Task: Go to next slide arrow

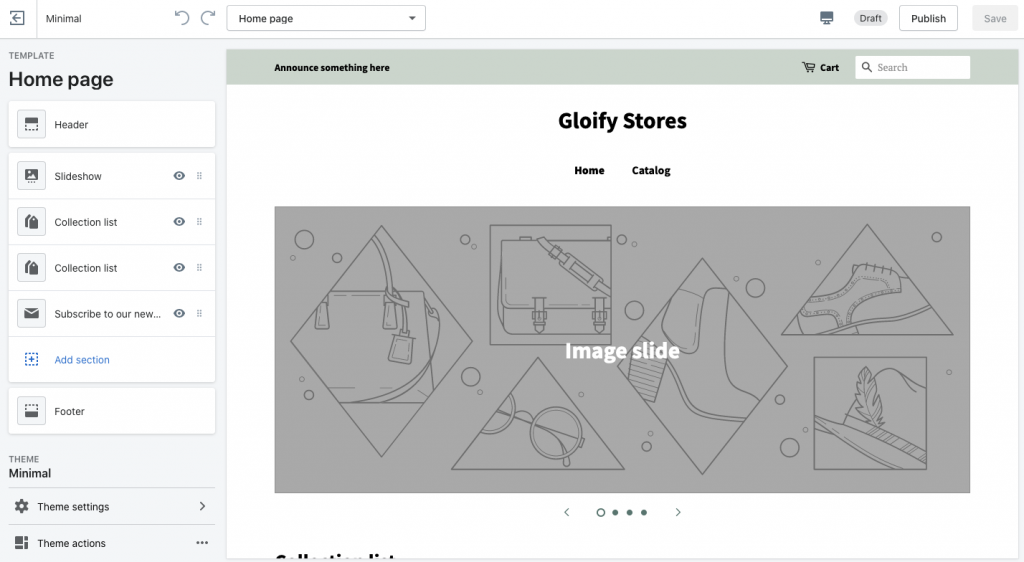Action: [x=678, y=512]
